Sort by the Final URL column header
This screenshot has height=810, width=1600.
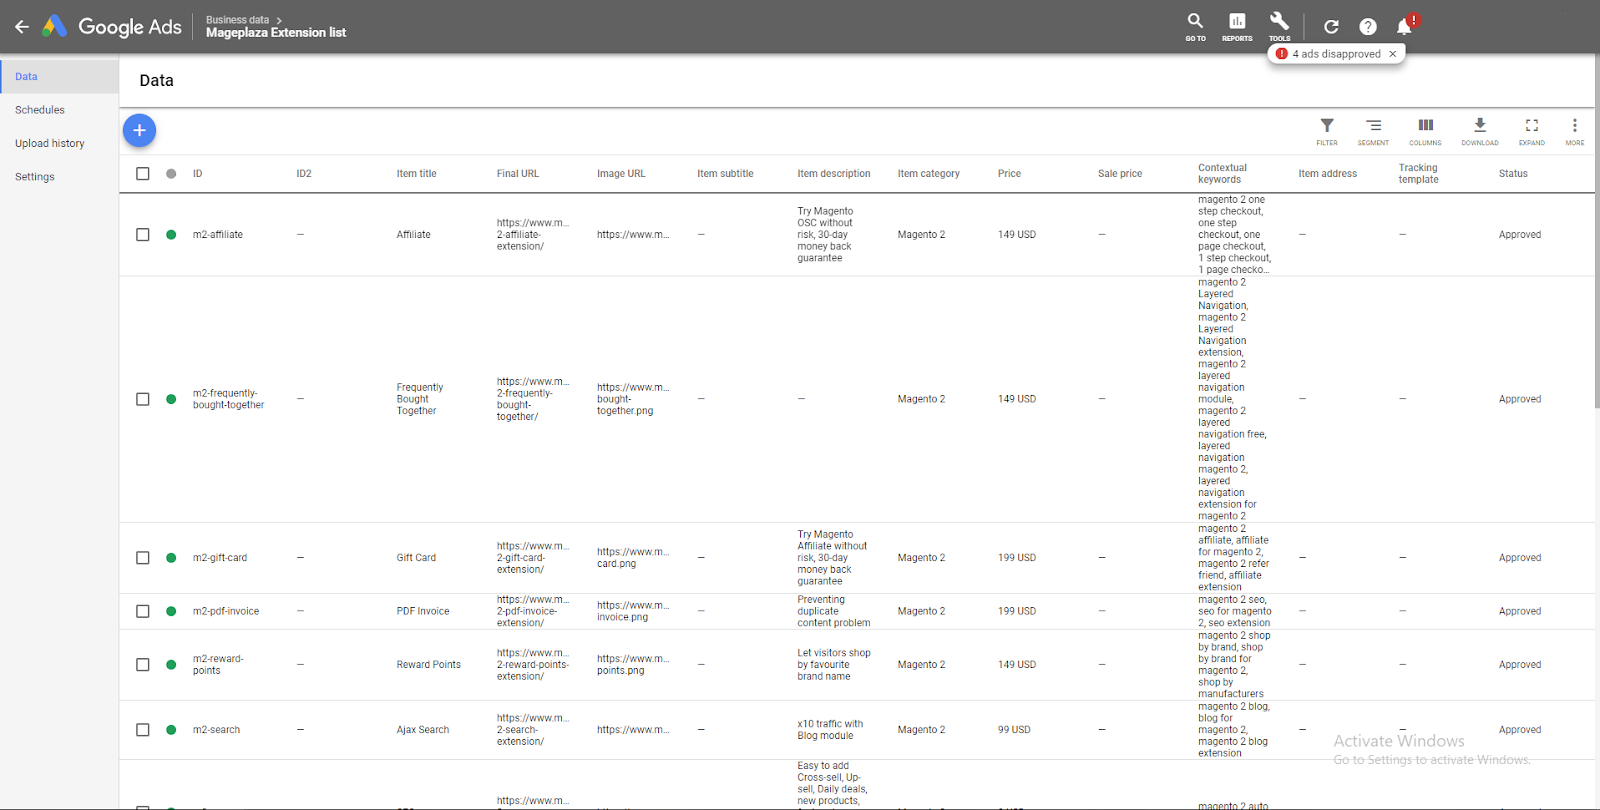pyautogui.click(x=518, y=174)
